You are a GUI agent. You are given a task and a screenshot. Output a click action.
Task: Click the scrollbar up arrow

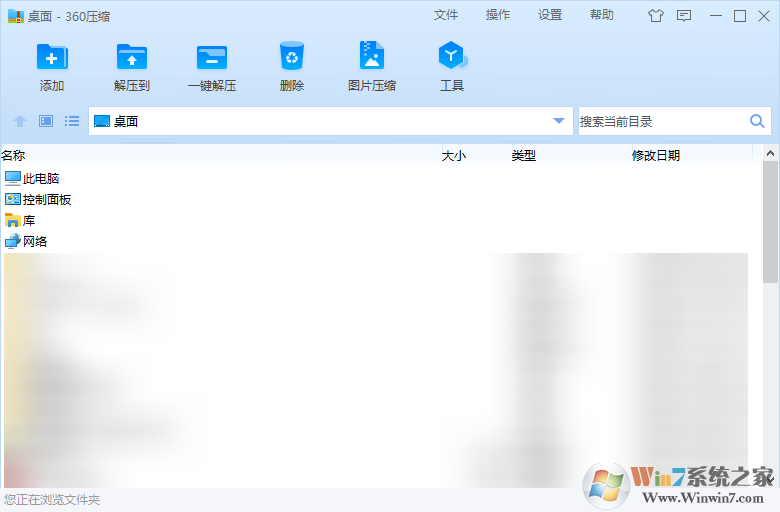pos(771,153)
